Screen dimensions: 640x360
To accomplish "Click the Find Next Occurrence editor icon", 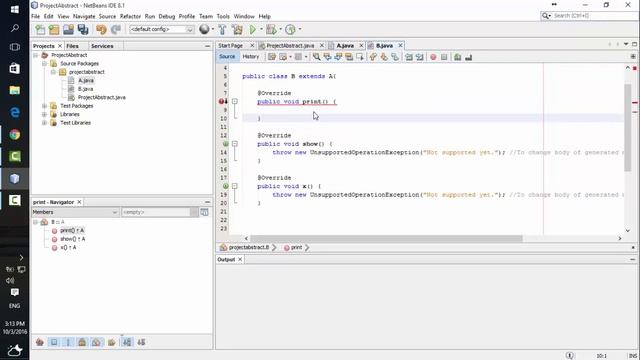I will (x=338, y=57).
